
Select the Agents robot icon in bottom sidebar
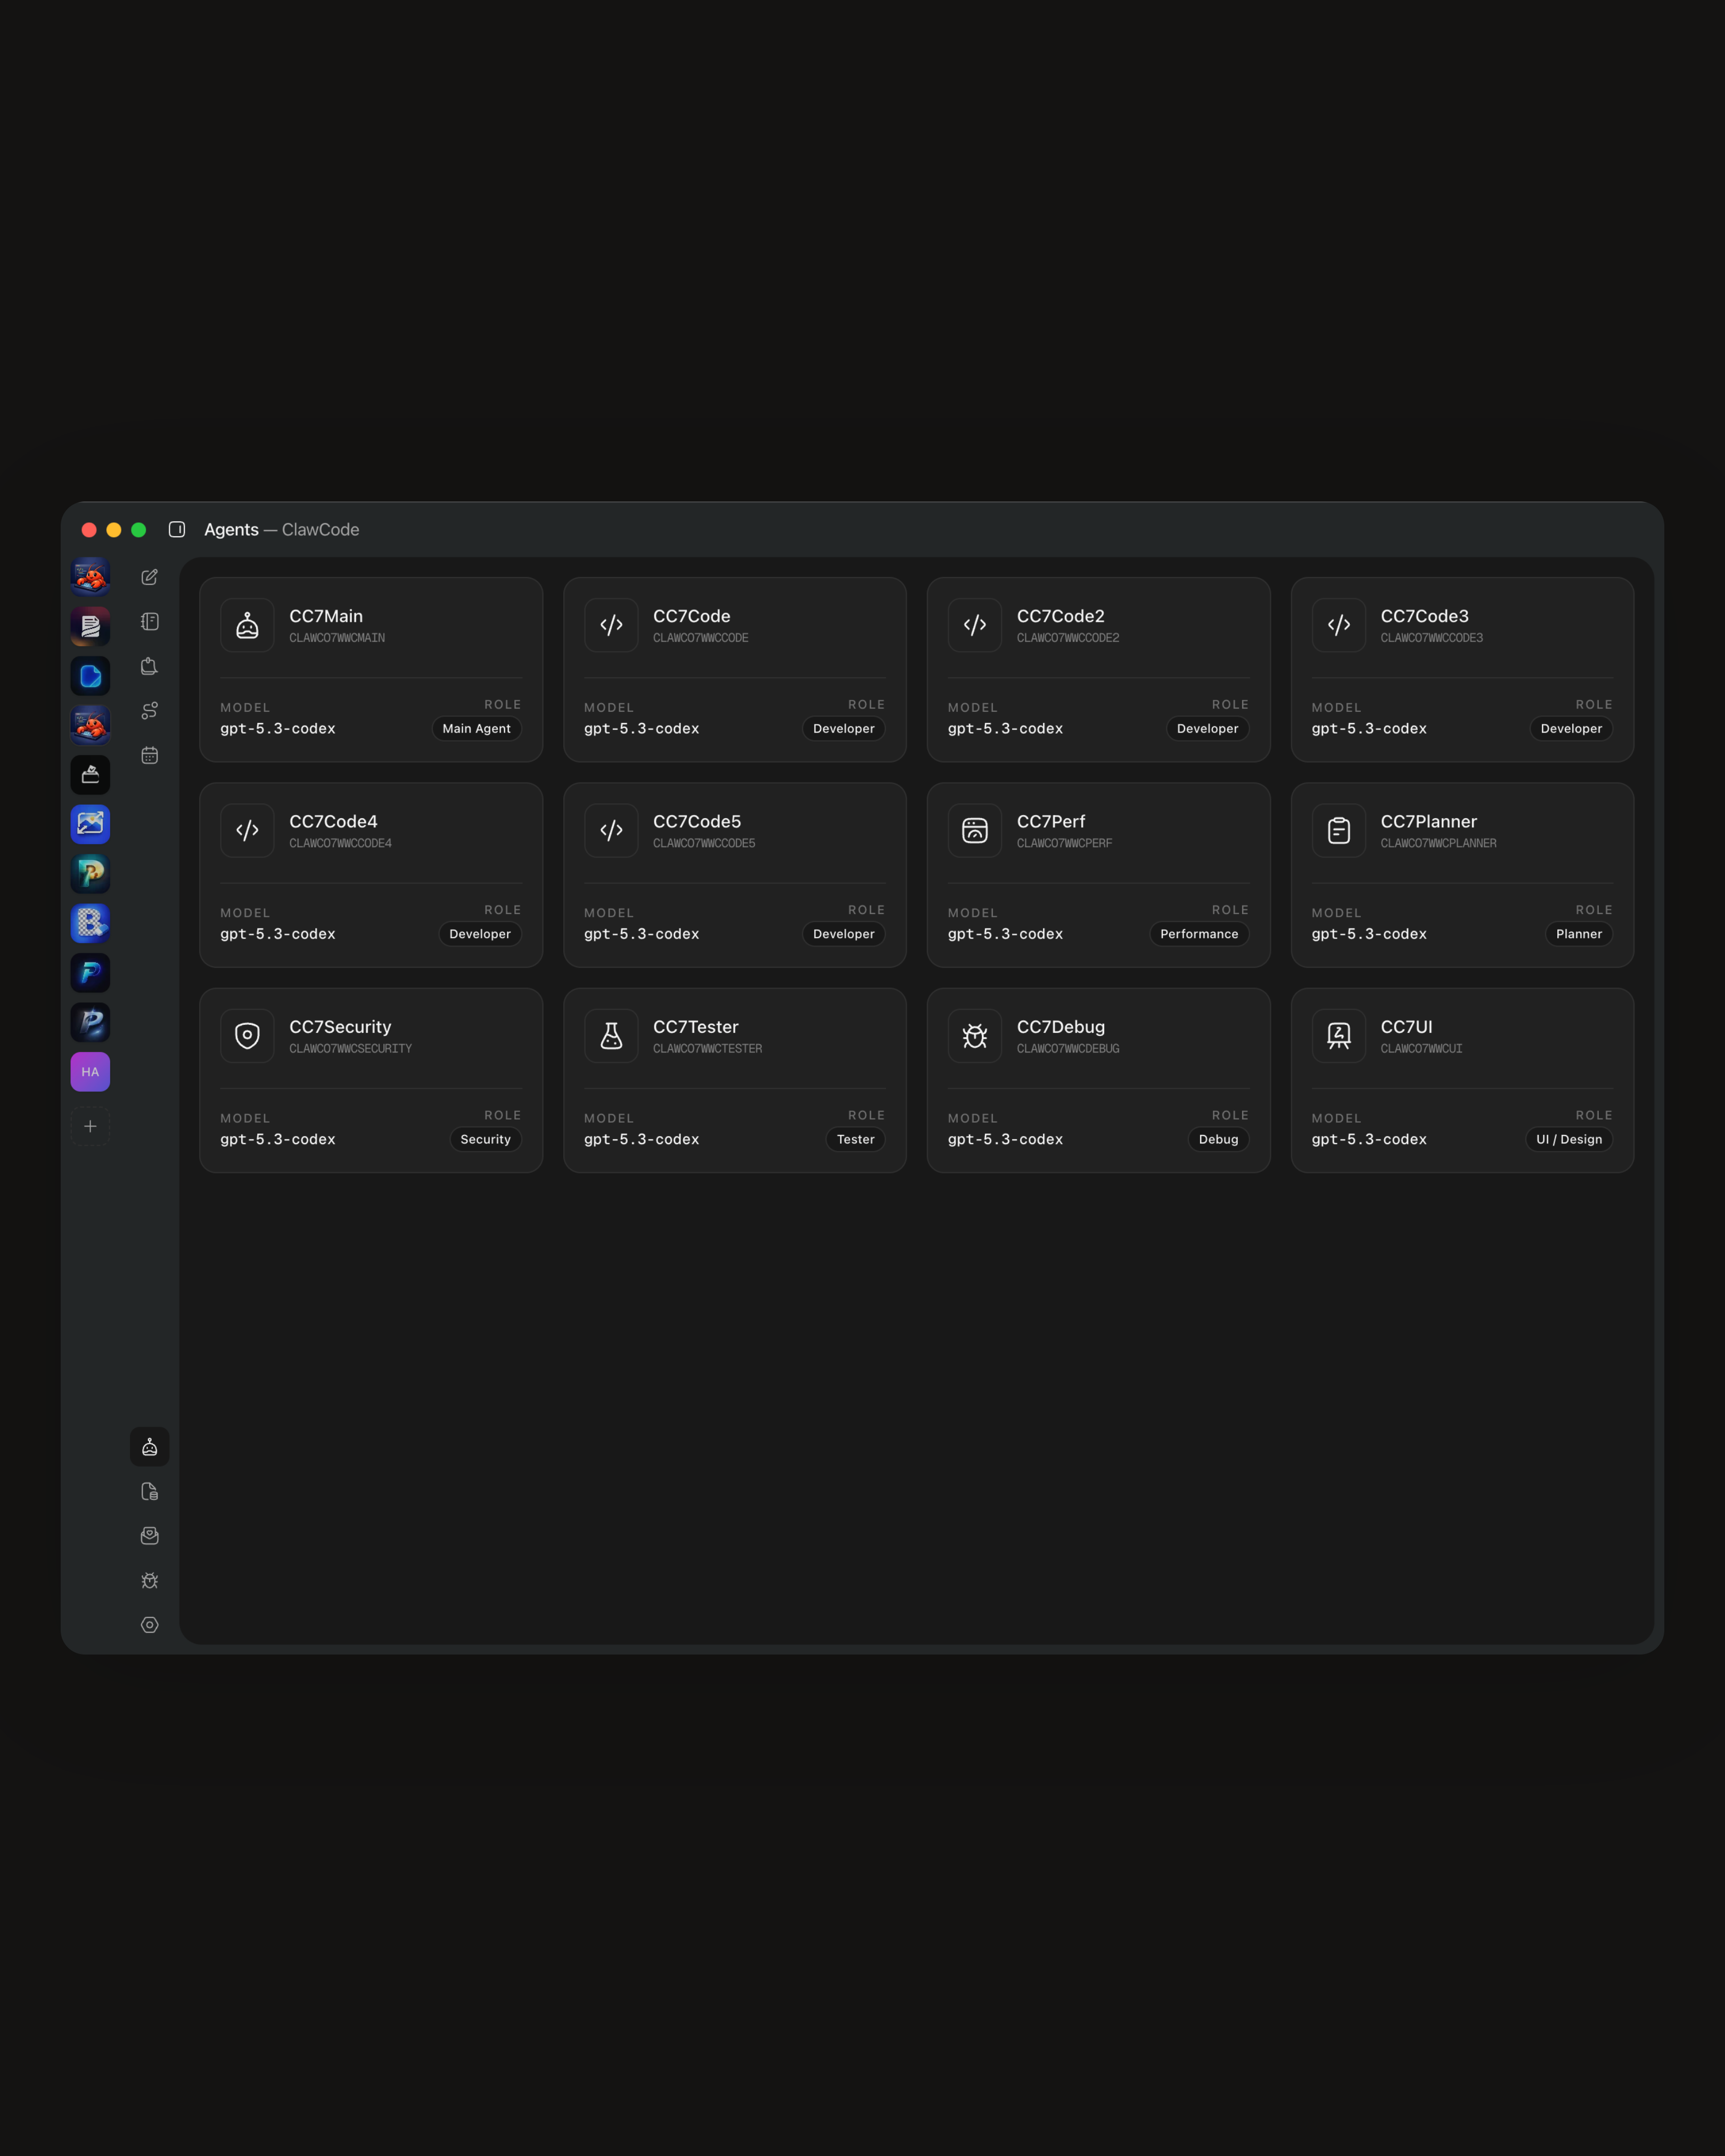pyautogui.click(x=150, y=1447)
